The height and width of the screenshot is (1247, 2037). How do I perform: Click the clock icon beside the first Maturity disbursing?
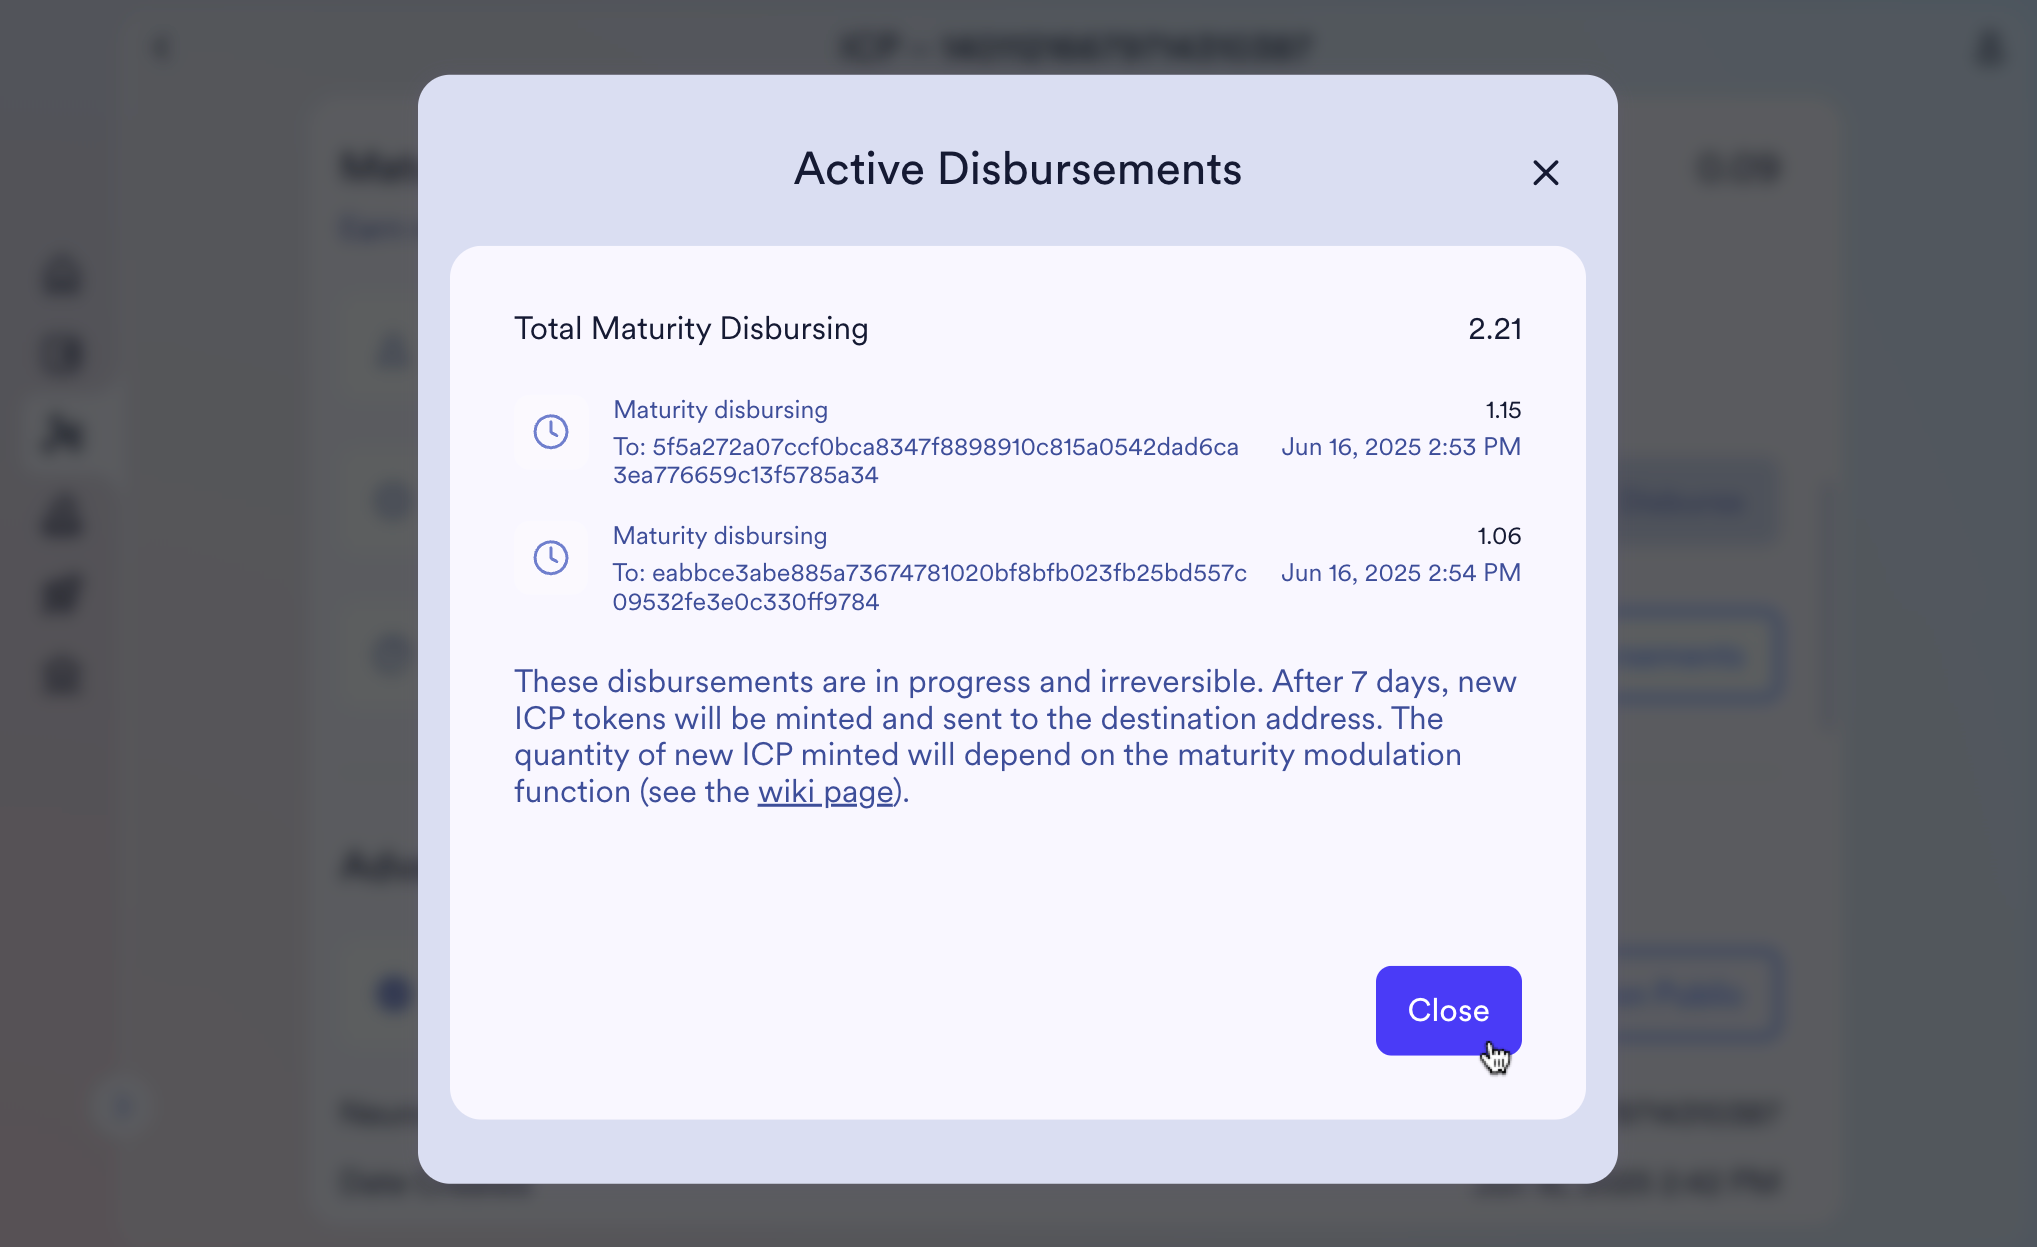[x=550, y=432]
